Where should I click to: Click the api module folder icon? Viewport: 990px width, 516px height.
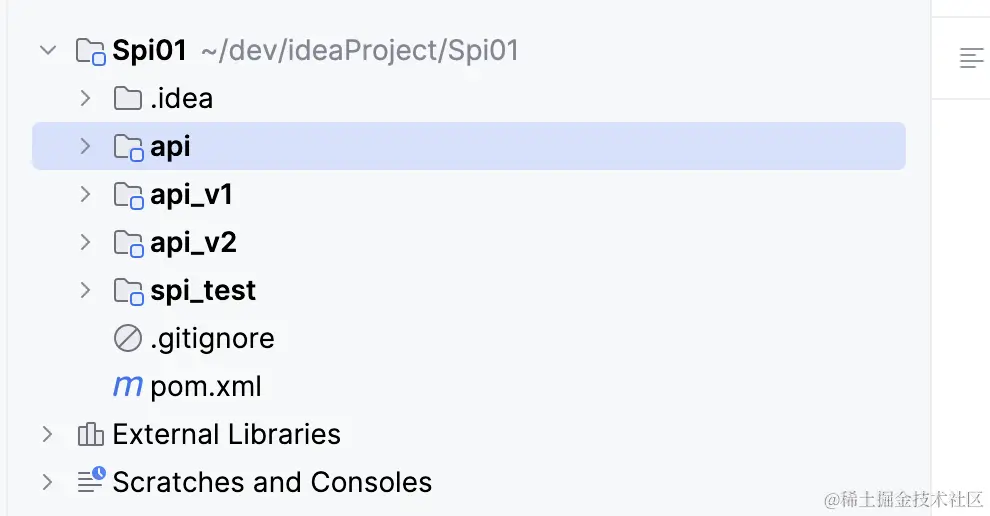[x=128, y=147]
